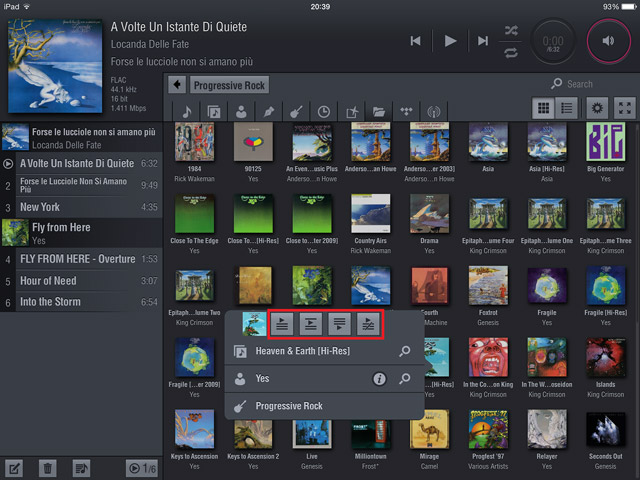Select Progressive Rock in the popup menu
The image size is (640, 480).
289,406
